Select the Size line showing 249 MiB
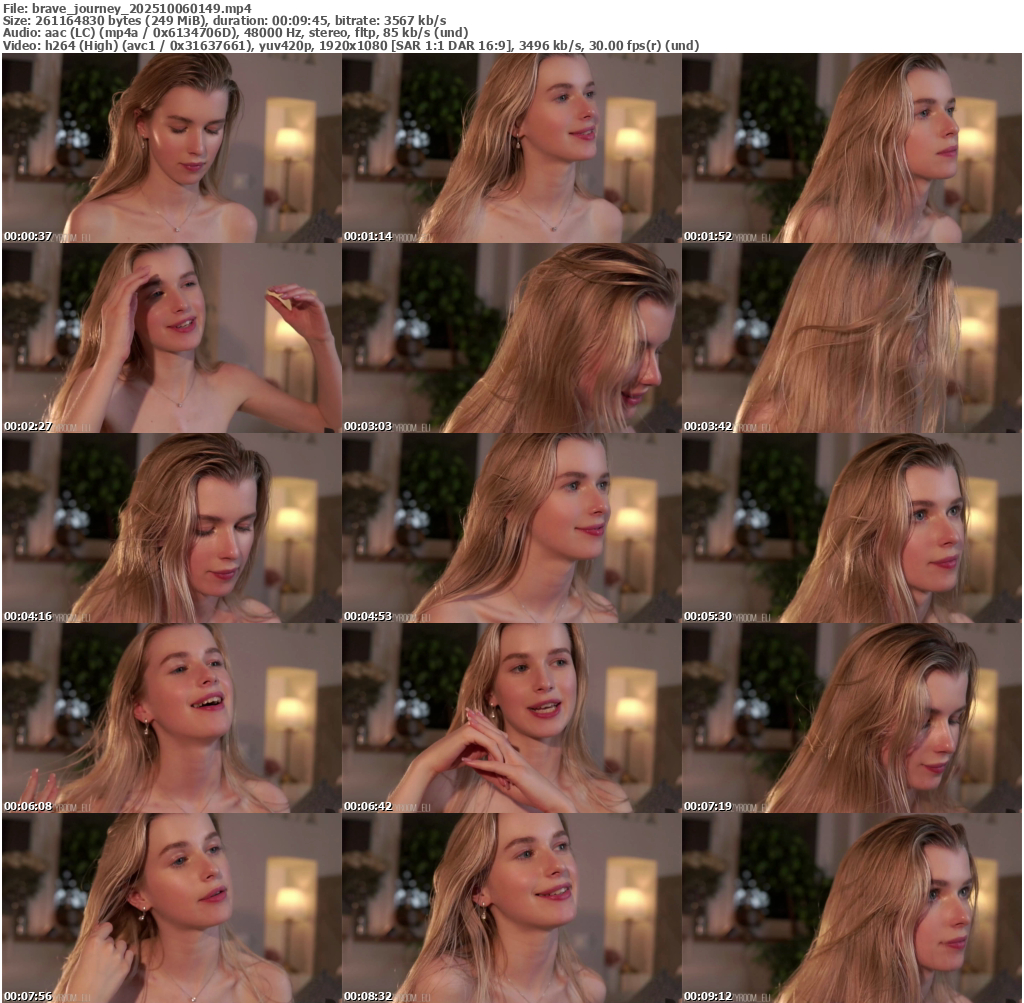 225,20
